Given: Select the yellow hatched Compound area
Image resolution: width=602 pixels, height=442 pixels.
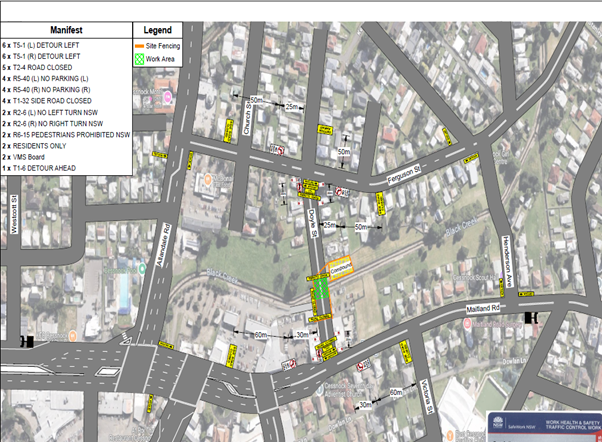Looking at the screenshot, I should click(341, 267).
